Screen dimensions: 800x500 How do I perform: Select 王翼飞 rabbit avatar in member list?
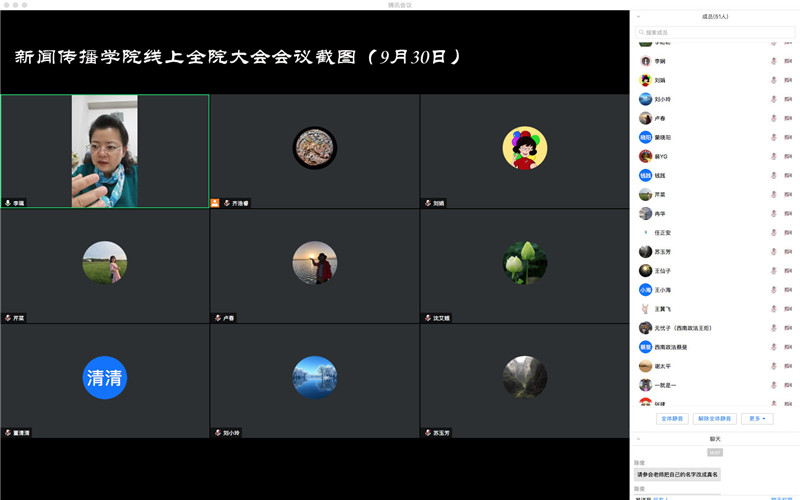coord(645,309)
